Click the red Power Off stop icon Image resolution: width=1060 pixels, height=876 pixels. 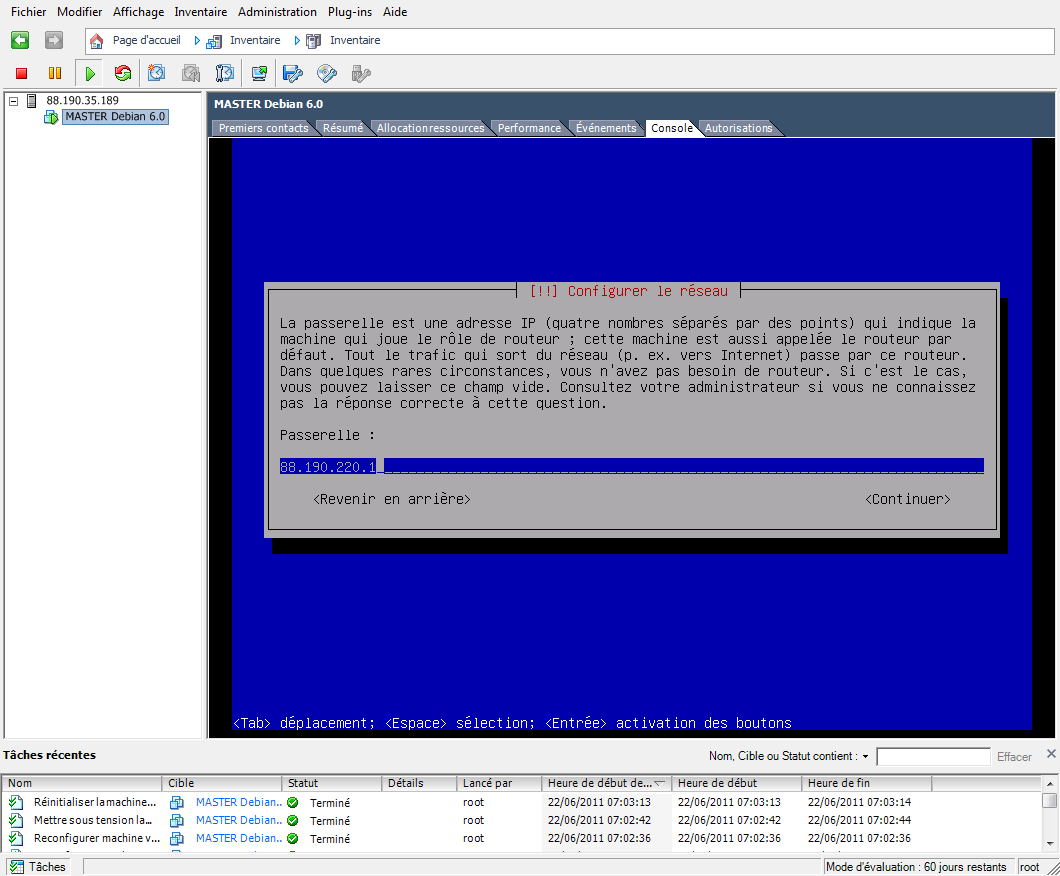coord(22,73)
